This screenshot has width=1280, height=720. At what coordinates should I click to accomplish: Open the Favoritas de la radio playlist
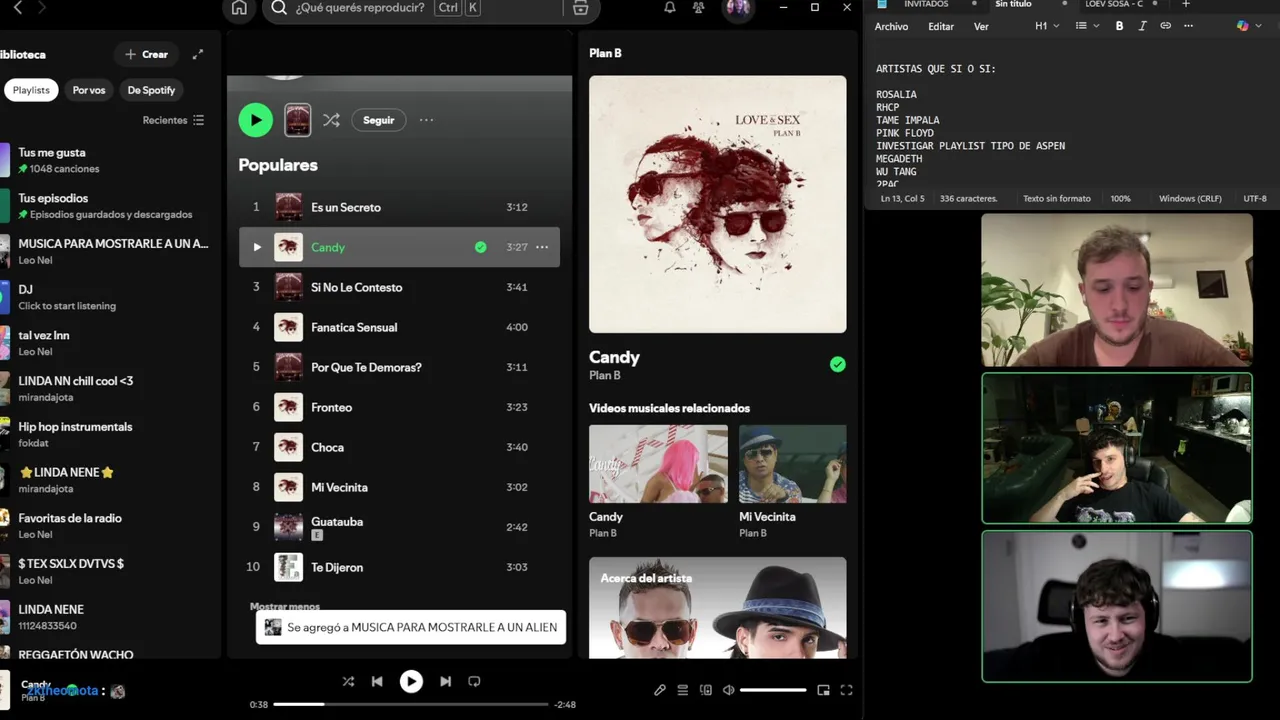point(110,525)
